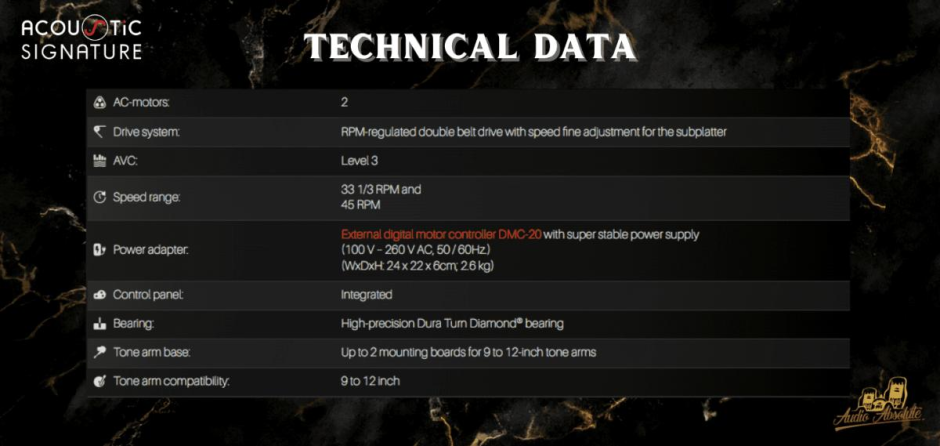
Task: Select the Dura Turn Diamond bearing text
Action: [452, 324]
